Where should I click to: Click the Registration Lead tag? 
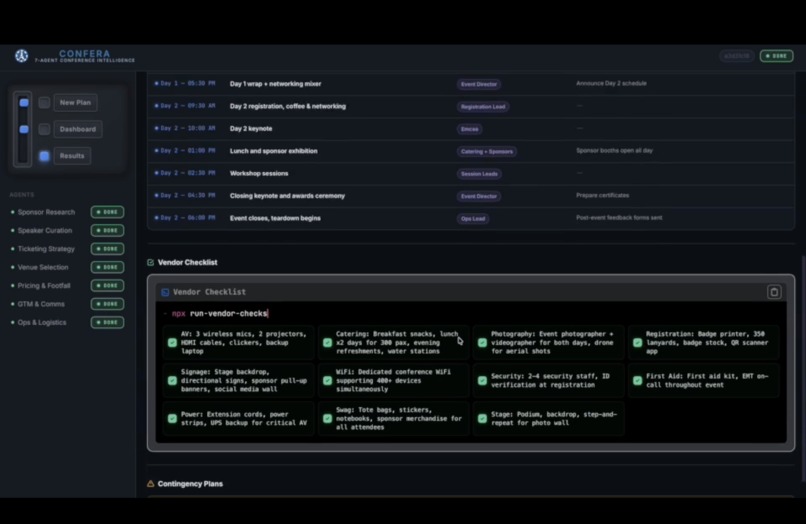(x=483, y=106)
